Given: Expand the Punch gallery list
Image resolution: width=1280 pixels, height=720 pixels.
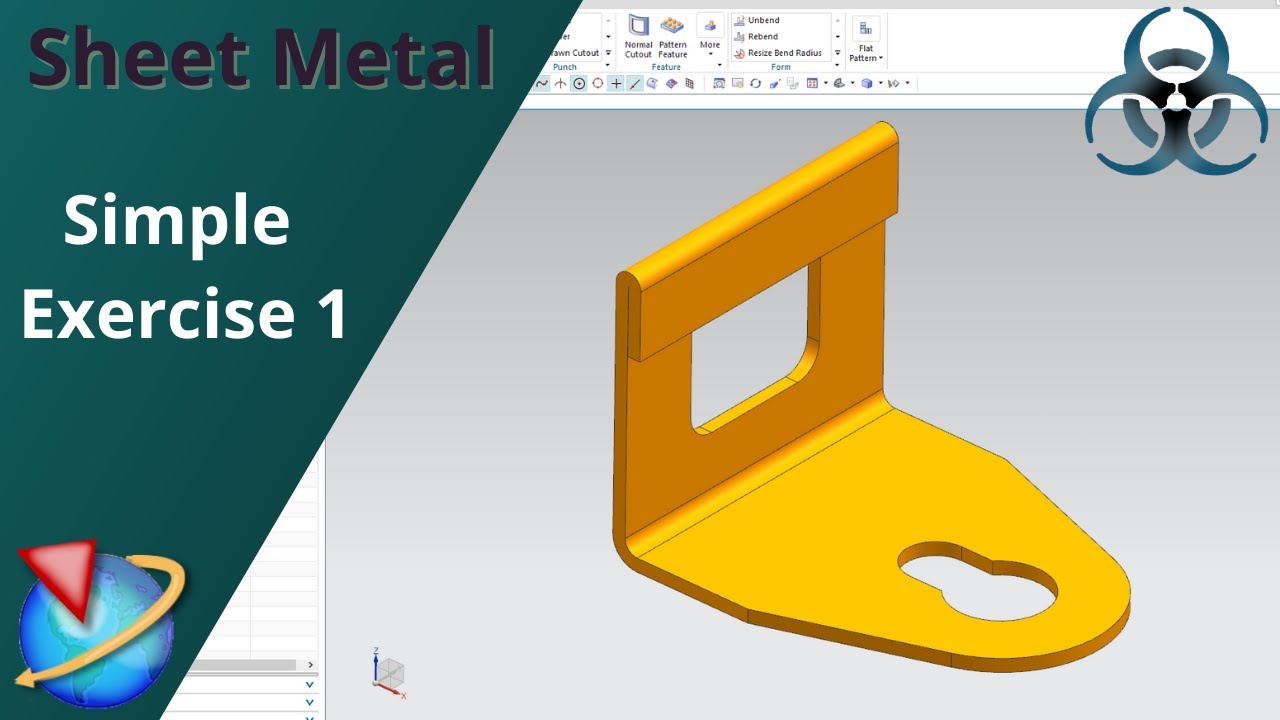Looking at the screenshot, I should tap(608, 53).
